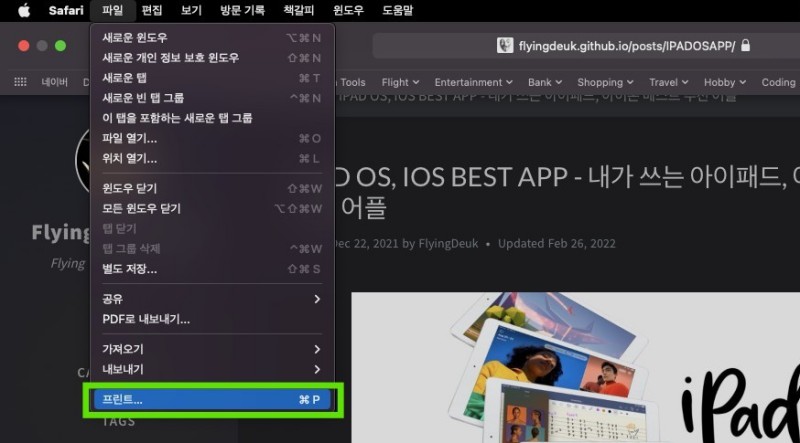Choose 모든 윈도우 닫기
Screen dimensions: 800x443
click(212, 209)
